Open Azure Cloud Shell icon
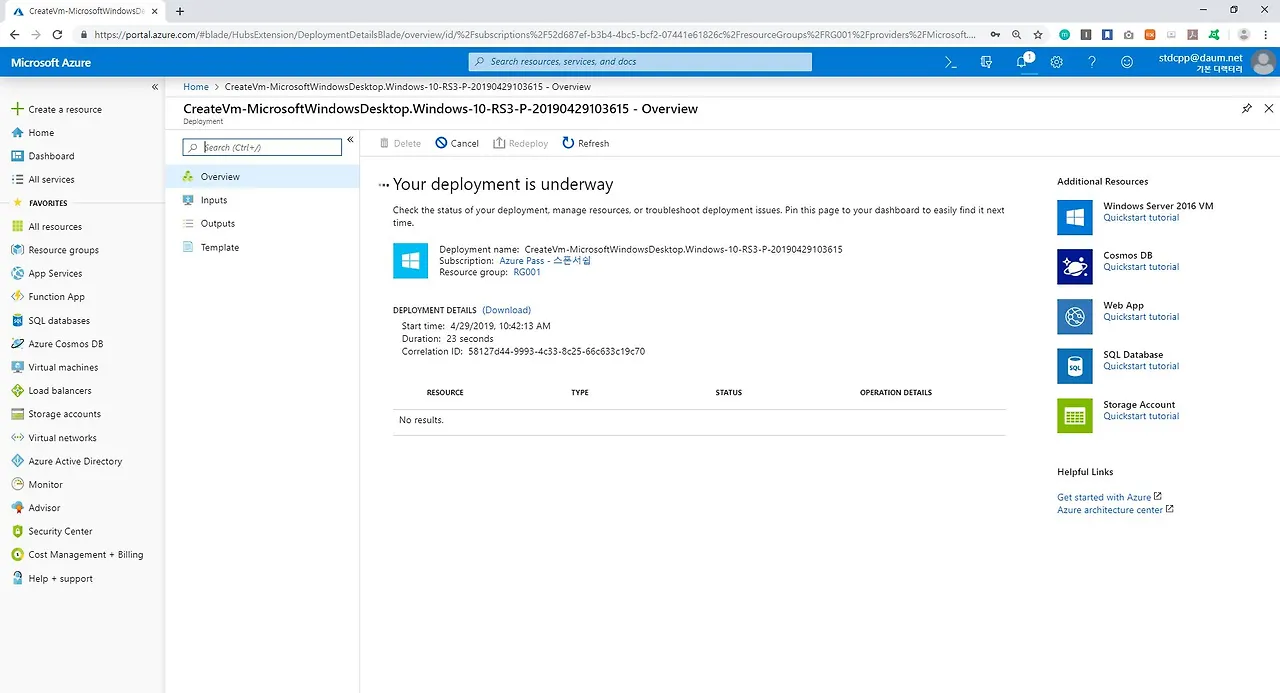 [951, 62]
